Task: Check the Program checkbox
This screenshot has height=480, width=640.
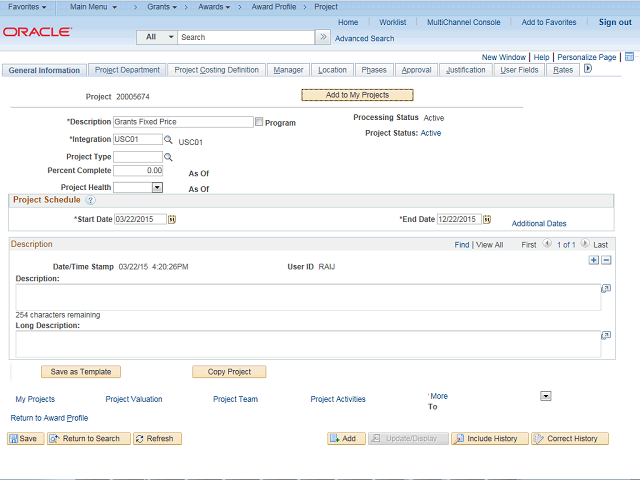Action: click(259, 122)
